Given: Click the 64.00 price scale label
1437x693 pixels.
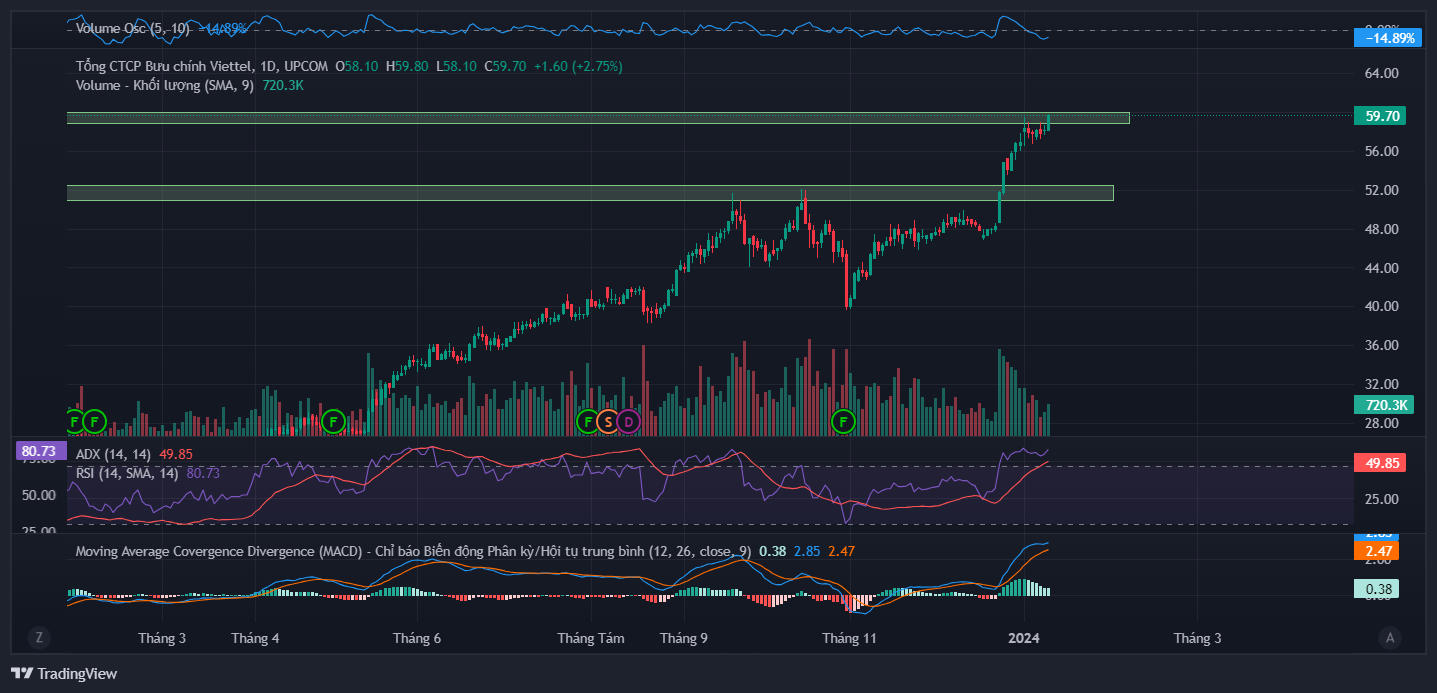Looking at the screenshot, I should click(x=1381, y=74).
